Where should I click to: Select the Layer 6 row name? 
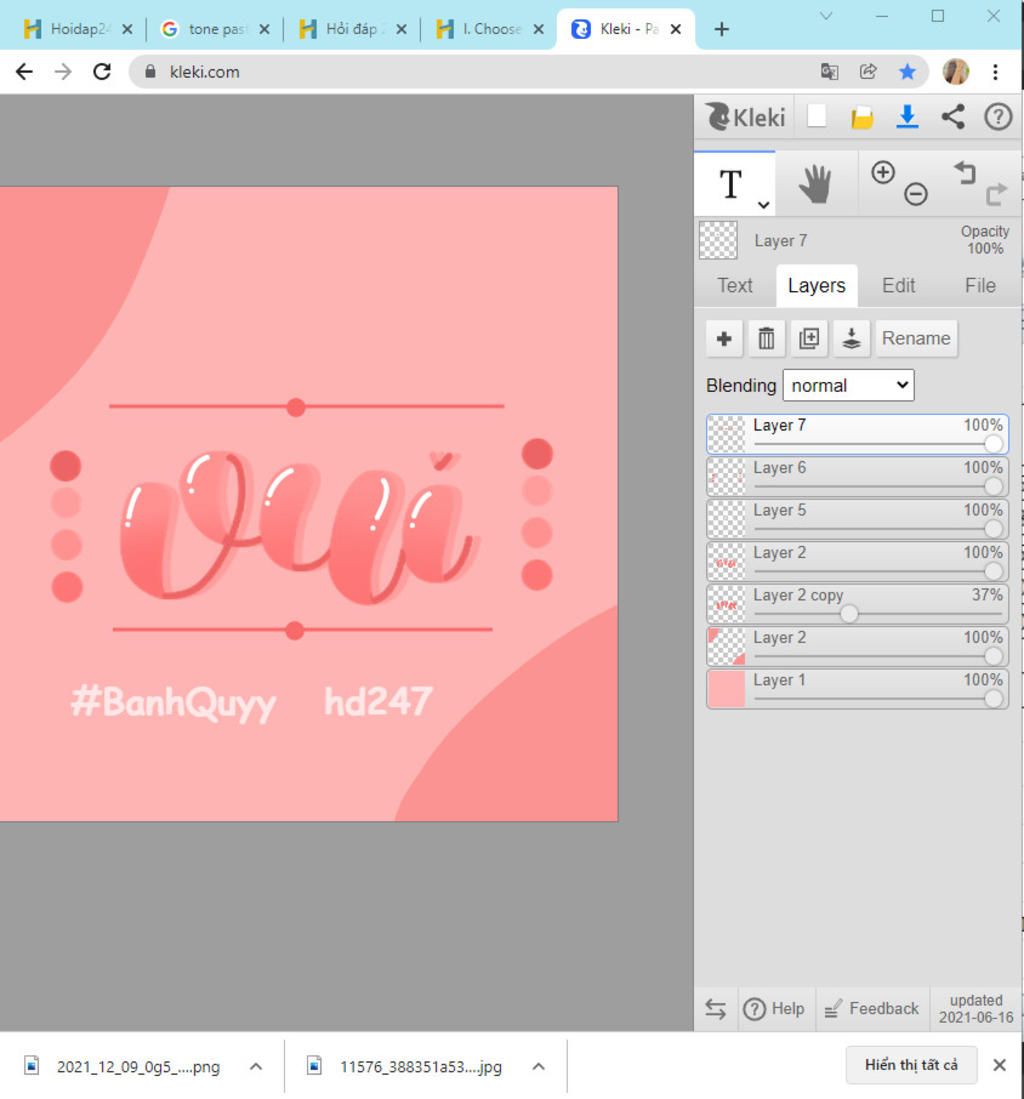[779, 467]
